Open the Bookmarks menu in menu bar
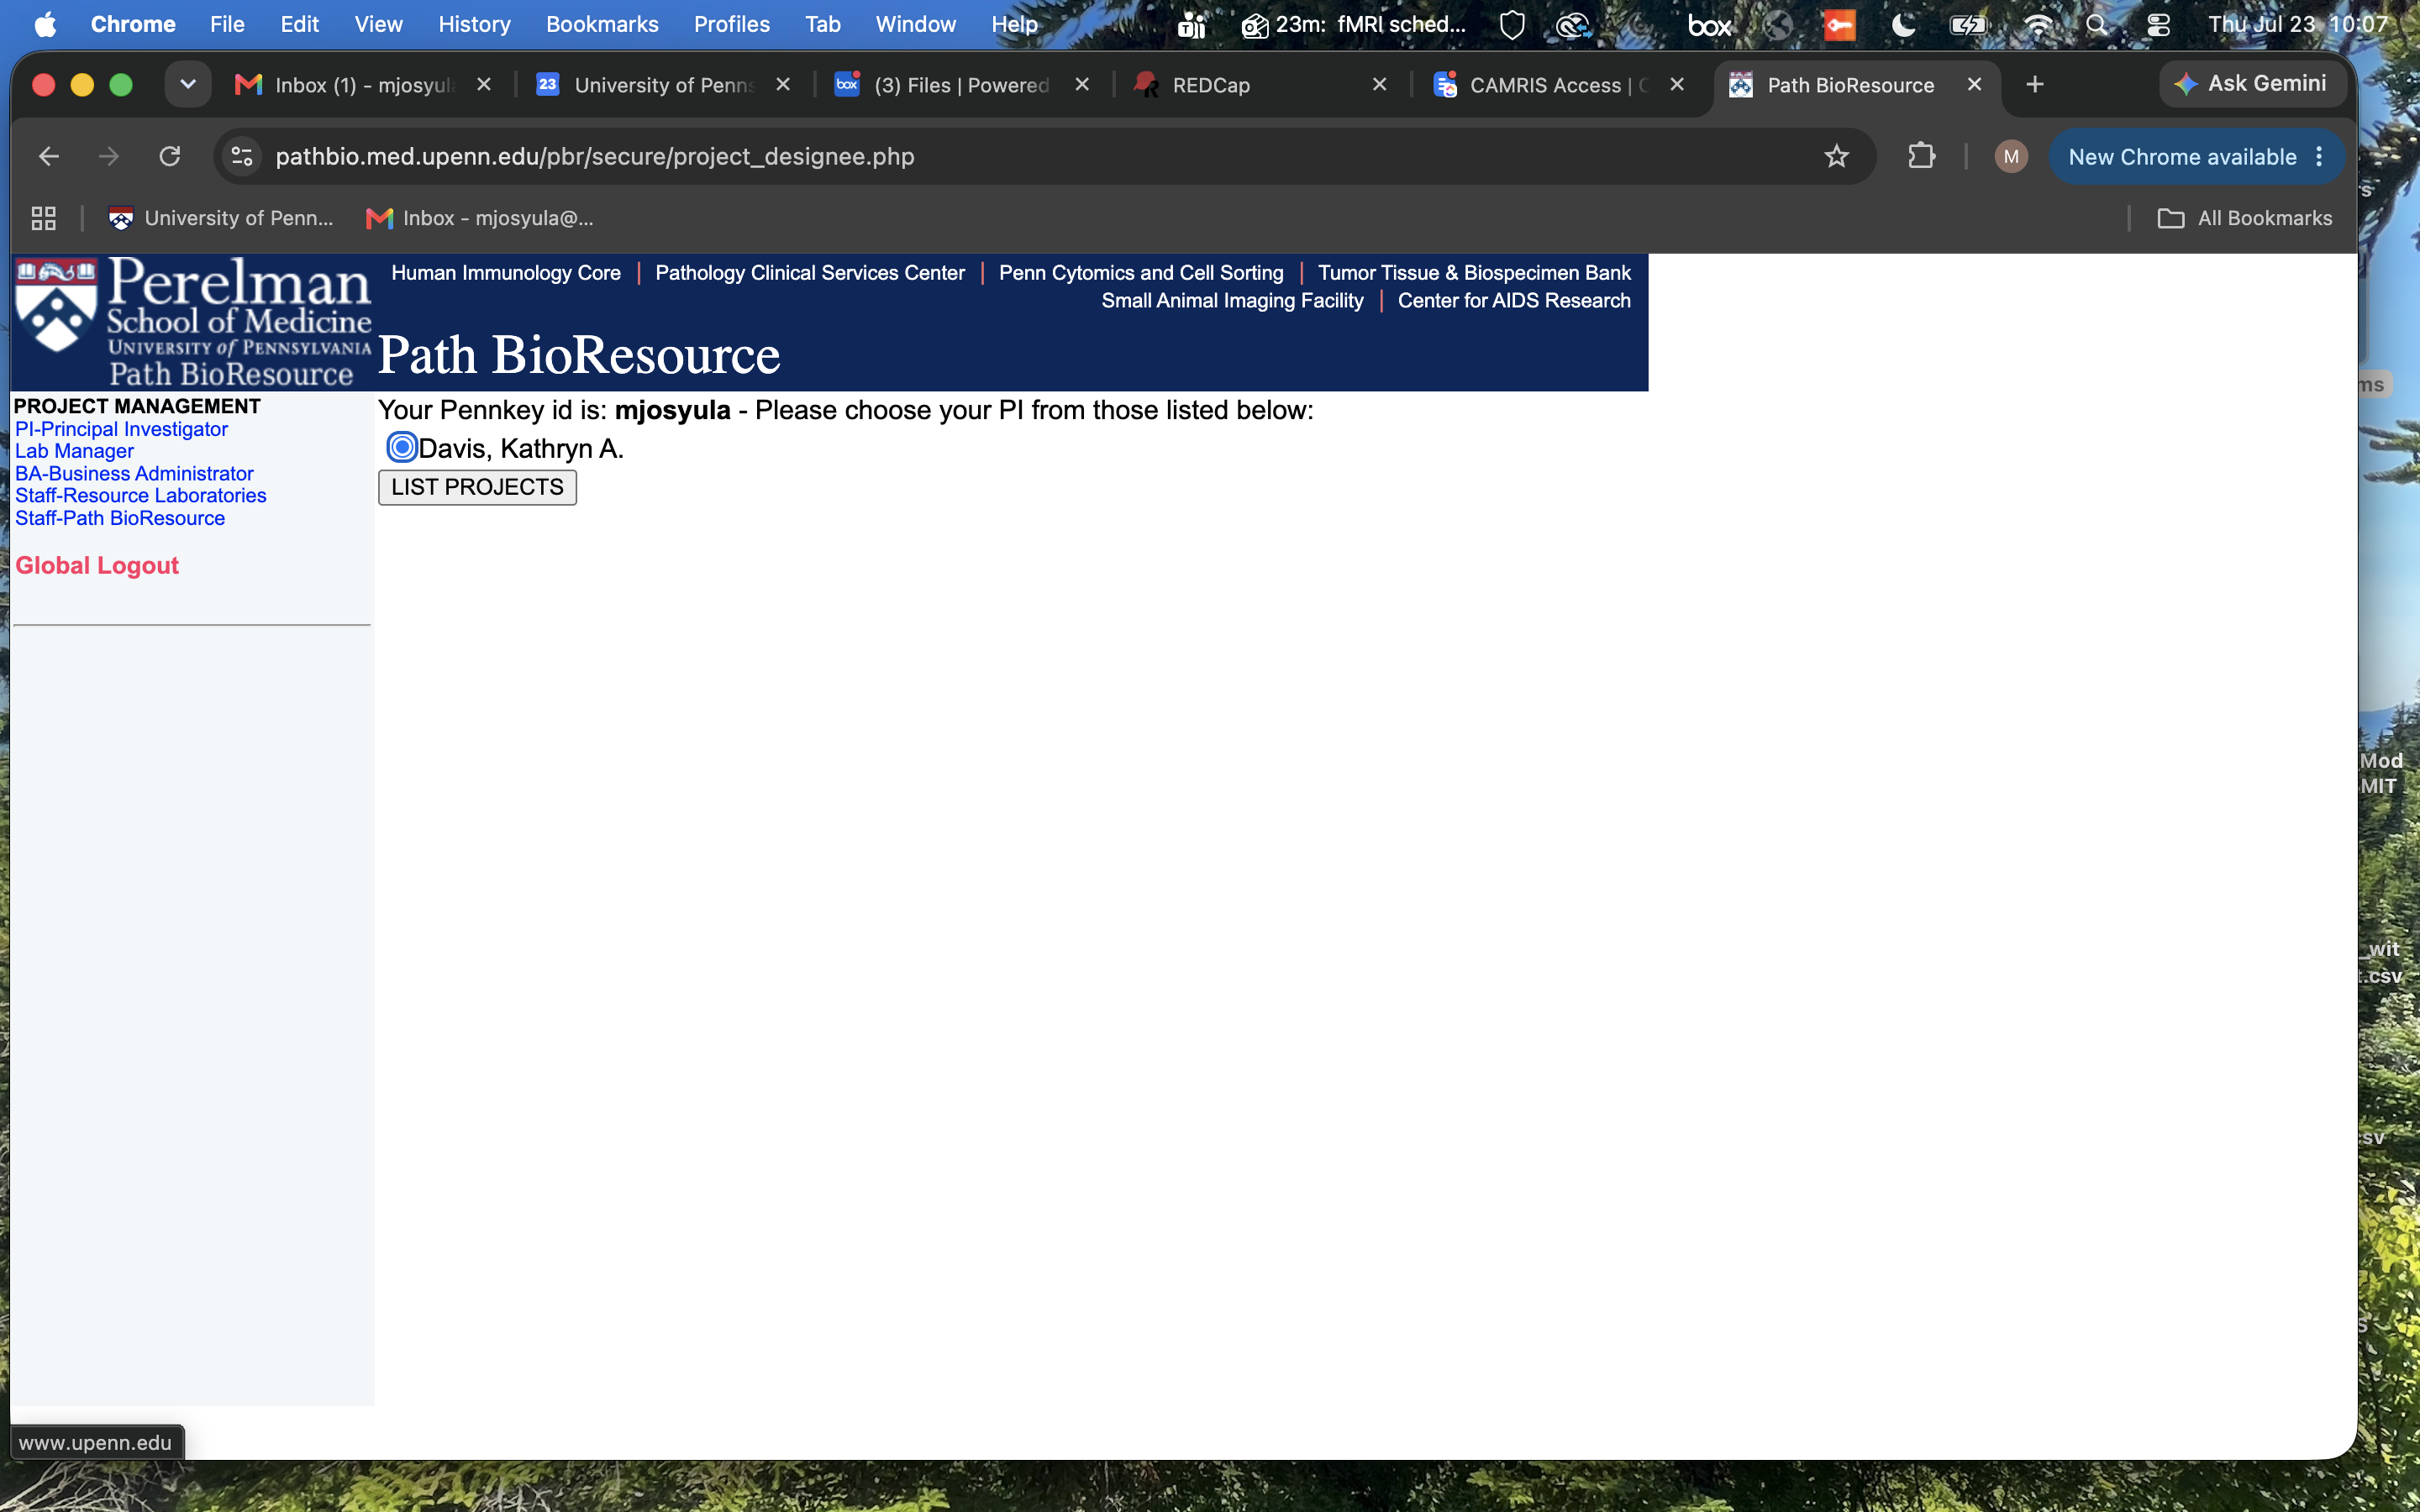Screen dimensions: 2420x1512 pos(602,24)
